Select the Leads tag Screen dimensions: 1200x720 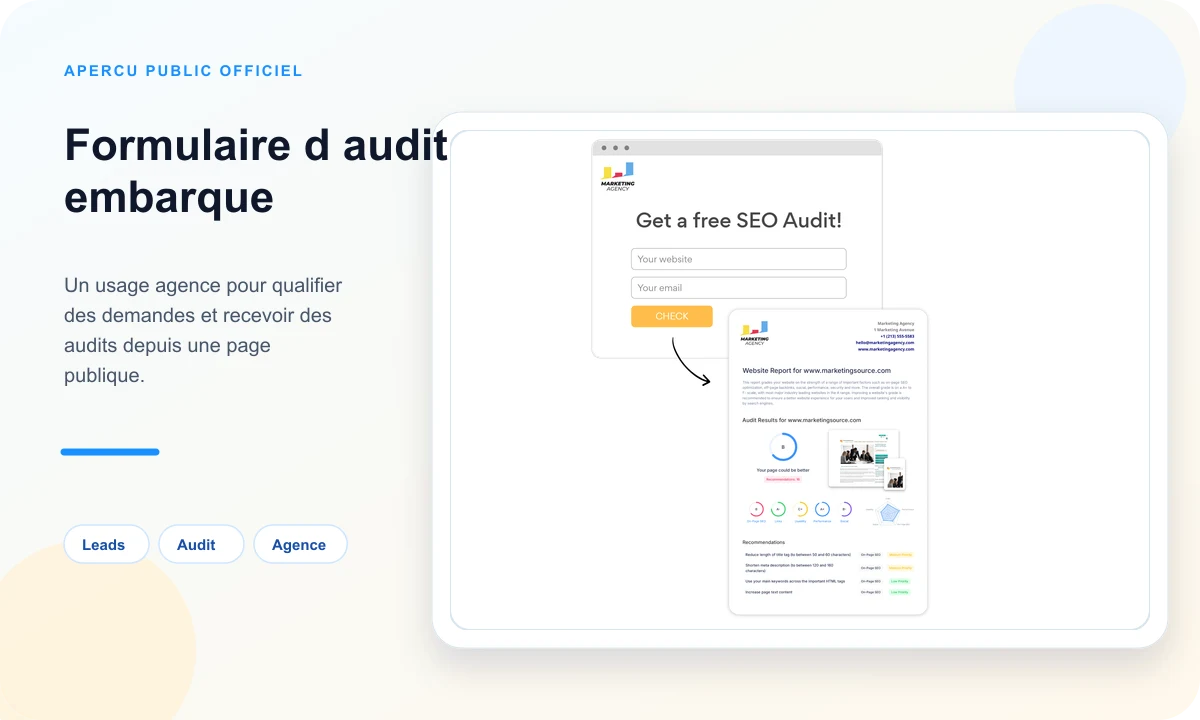[x=106, y=545]
